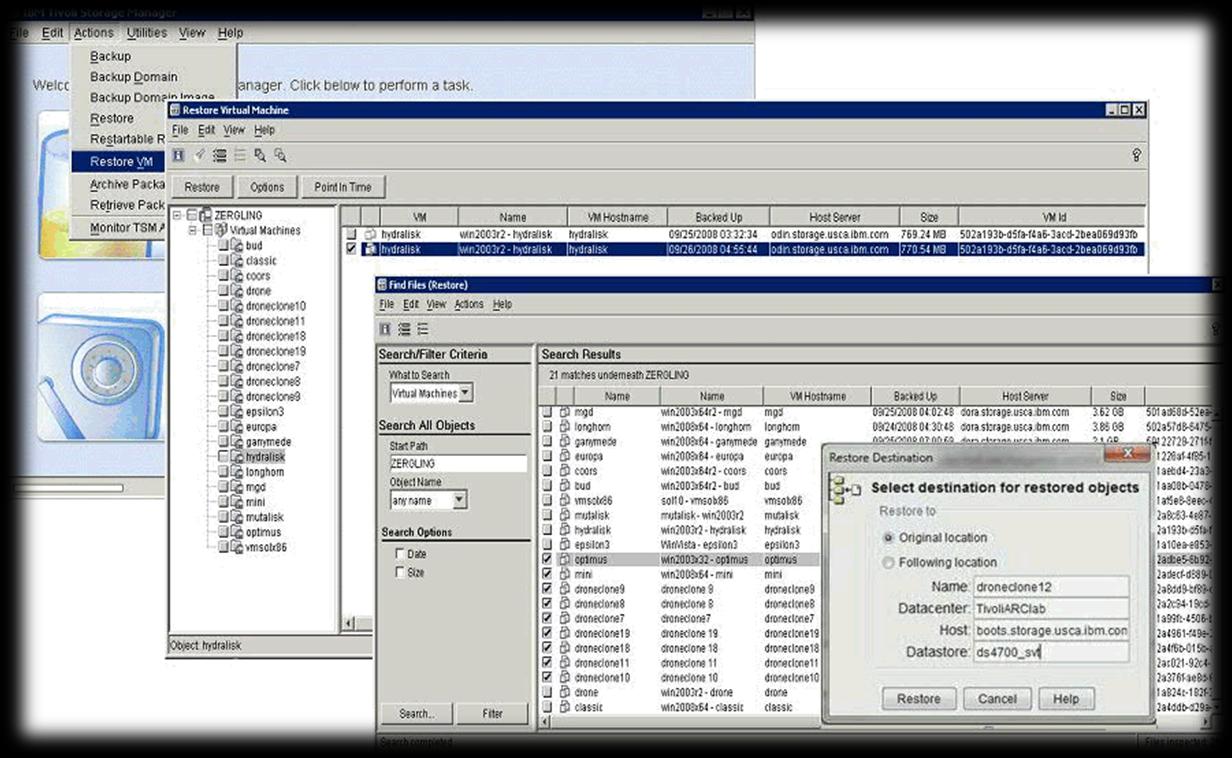
Task: Open Actions menu in the Find Files window
Action: pyautogui.click(x=469, y=304)
